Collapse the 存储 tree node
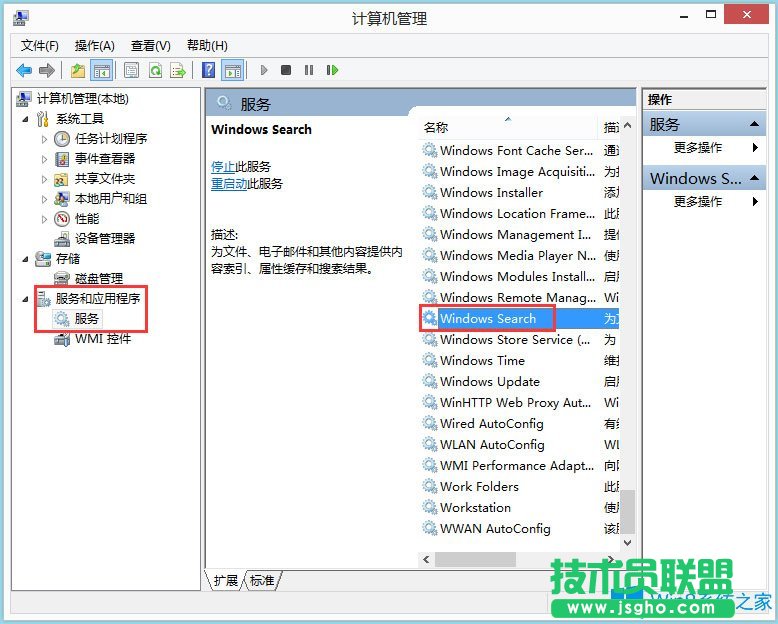778x624 pixels. (x=25, y=259)
